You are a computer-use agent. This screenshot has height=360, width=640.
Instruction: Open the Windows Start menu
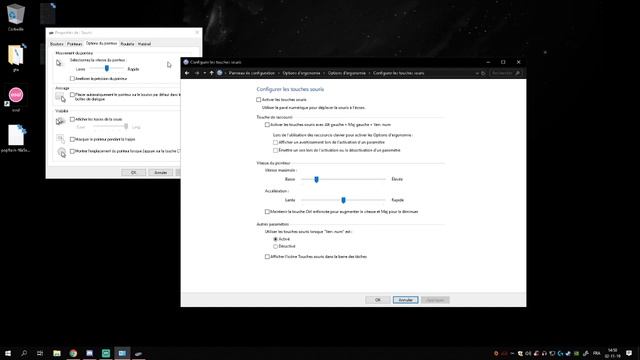click(x=8, y=353)
